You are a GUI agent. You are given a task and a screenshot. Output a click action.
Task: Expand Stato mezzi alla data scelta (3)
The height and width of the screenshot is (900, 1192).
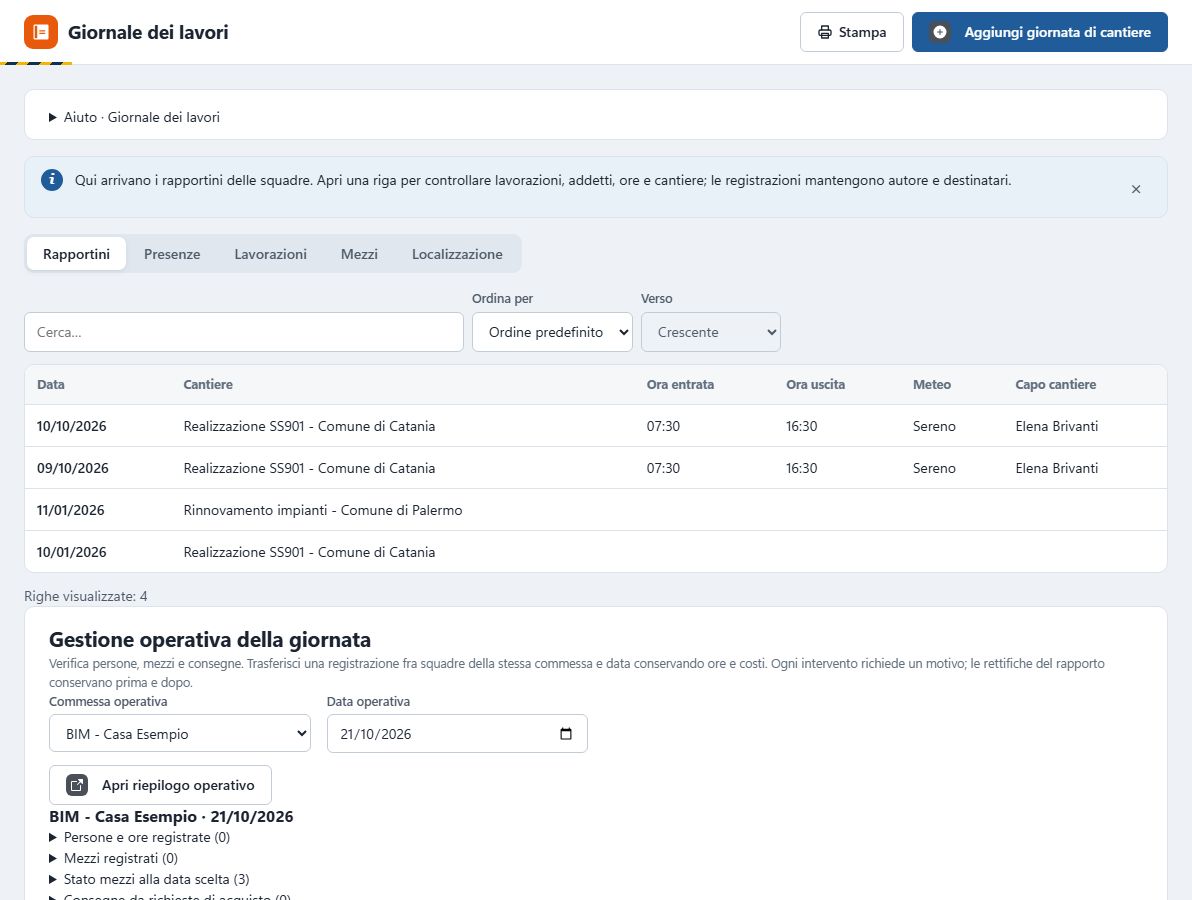point(150,879)
